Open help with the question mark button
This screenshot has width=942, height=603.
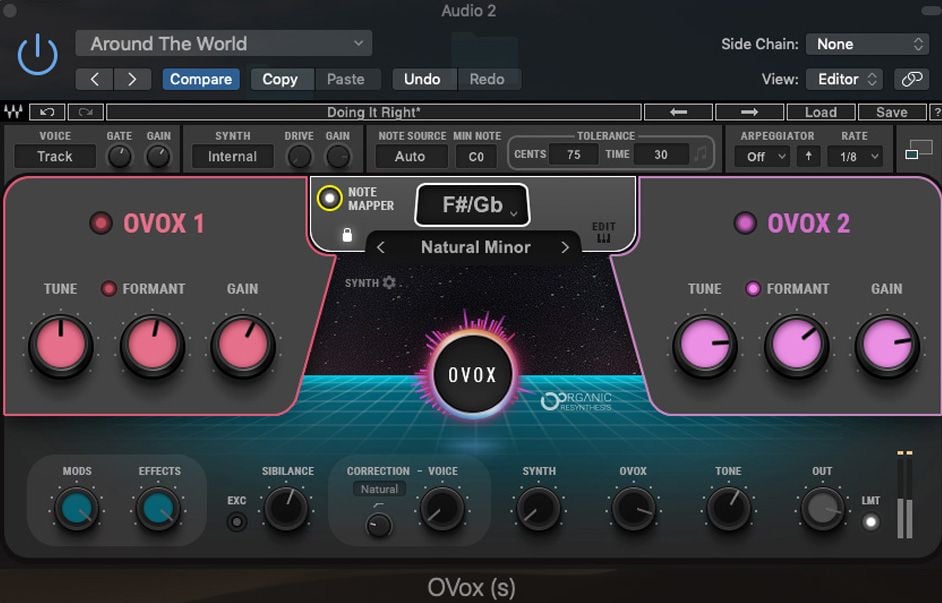(935, 112)
